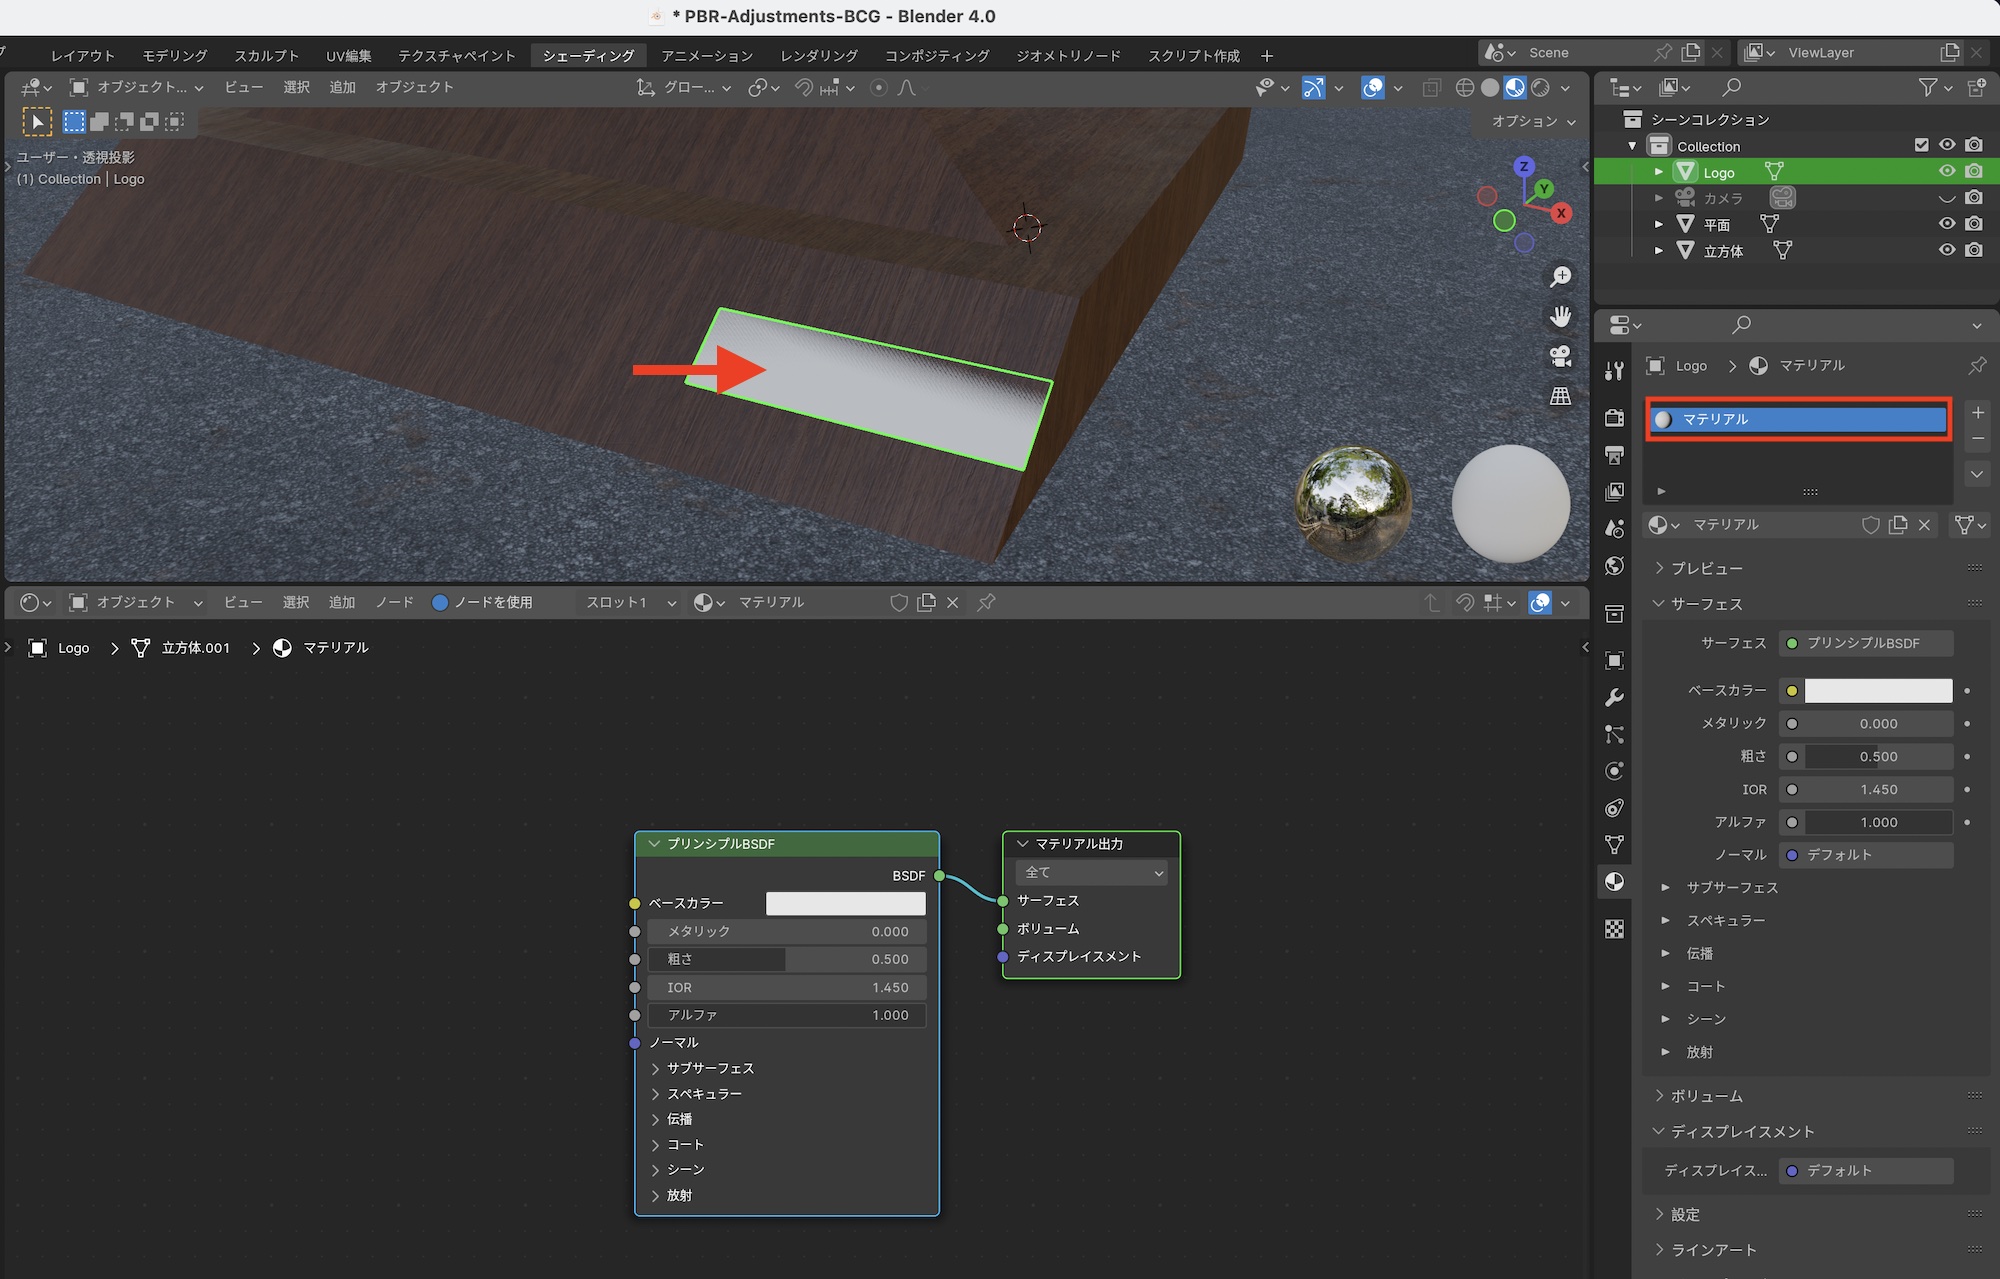
Task: Switch to orthographic grid view icon
Action: click(x=1560, y=397)
